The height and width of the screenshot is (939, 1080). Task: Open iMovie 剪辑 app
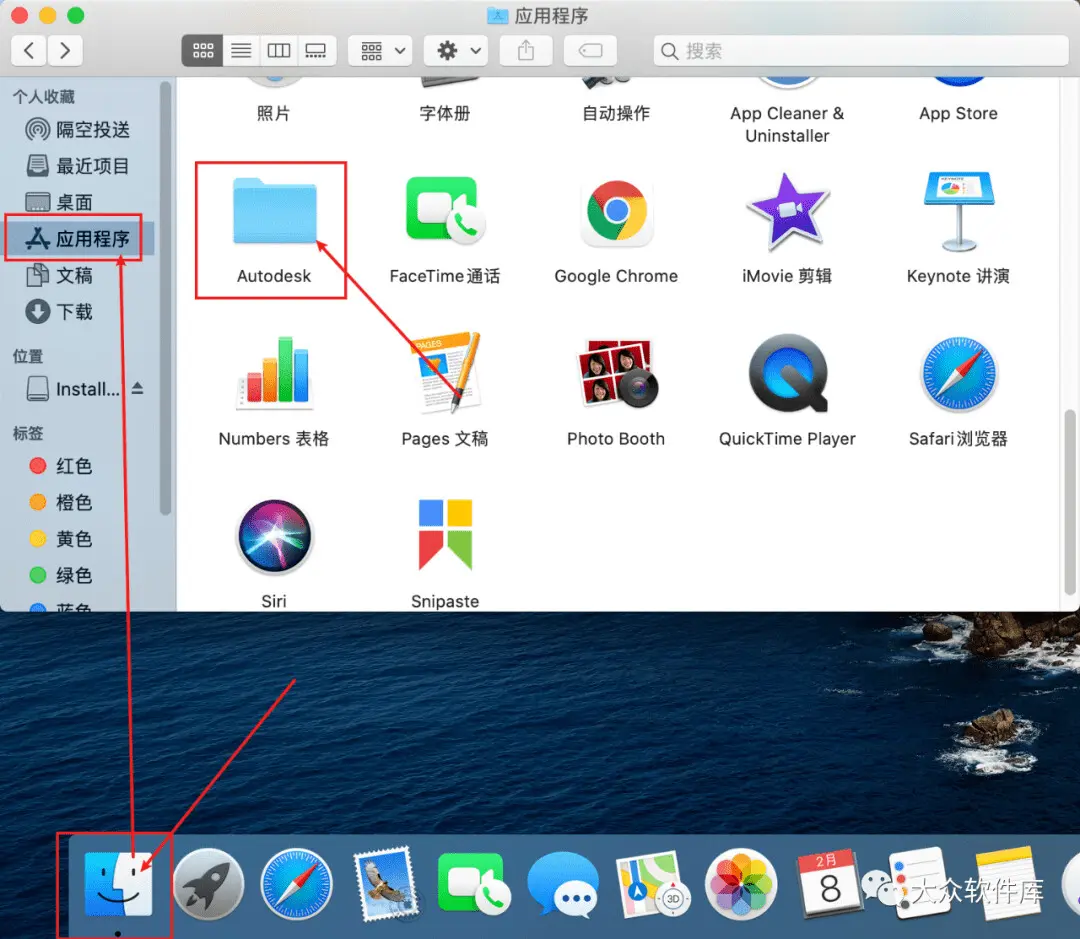(787, 211)
